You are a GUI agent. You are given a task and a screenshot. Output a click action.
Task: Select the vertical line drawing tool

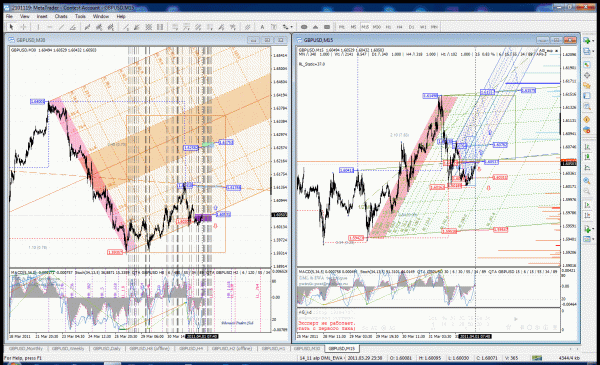(x=38, y=27)
